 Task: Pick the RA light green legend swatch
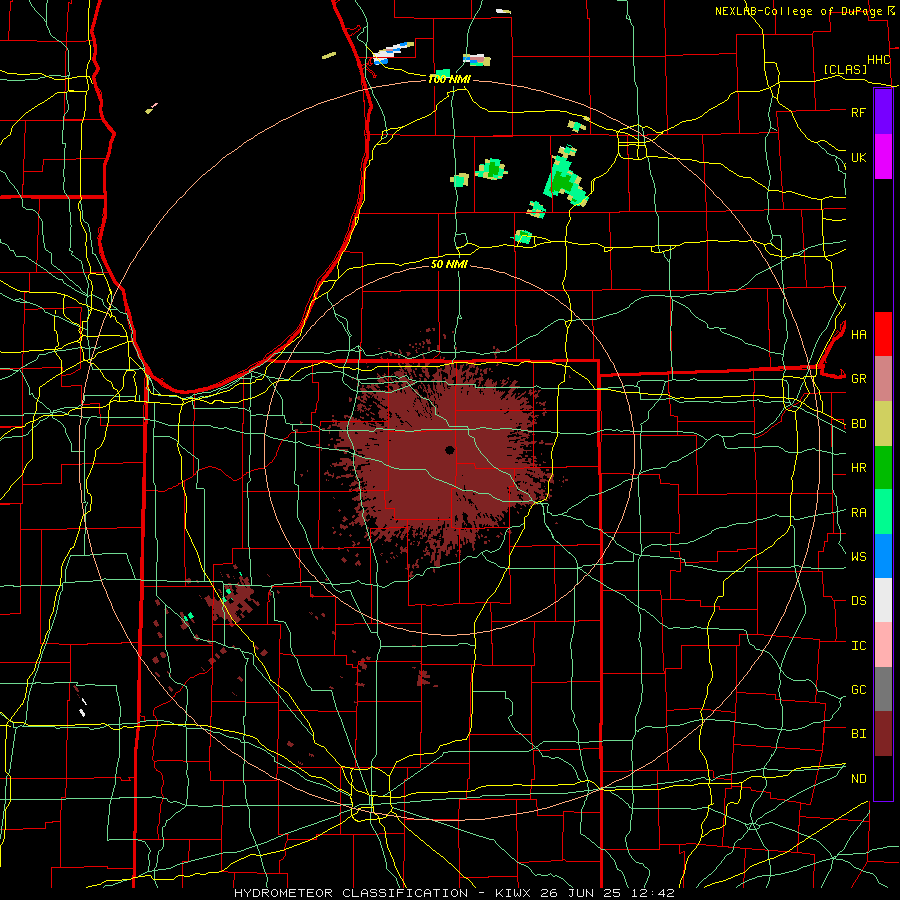point(883,512)
